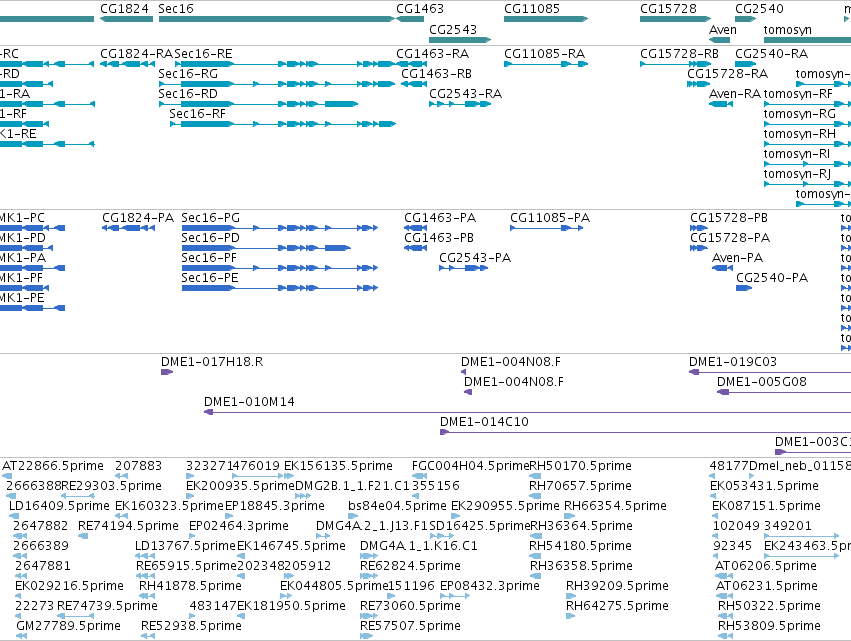Click the CG2543 gene label

[x=453, y=29]
